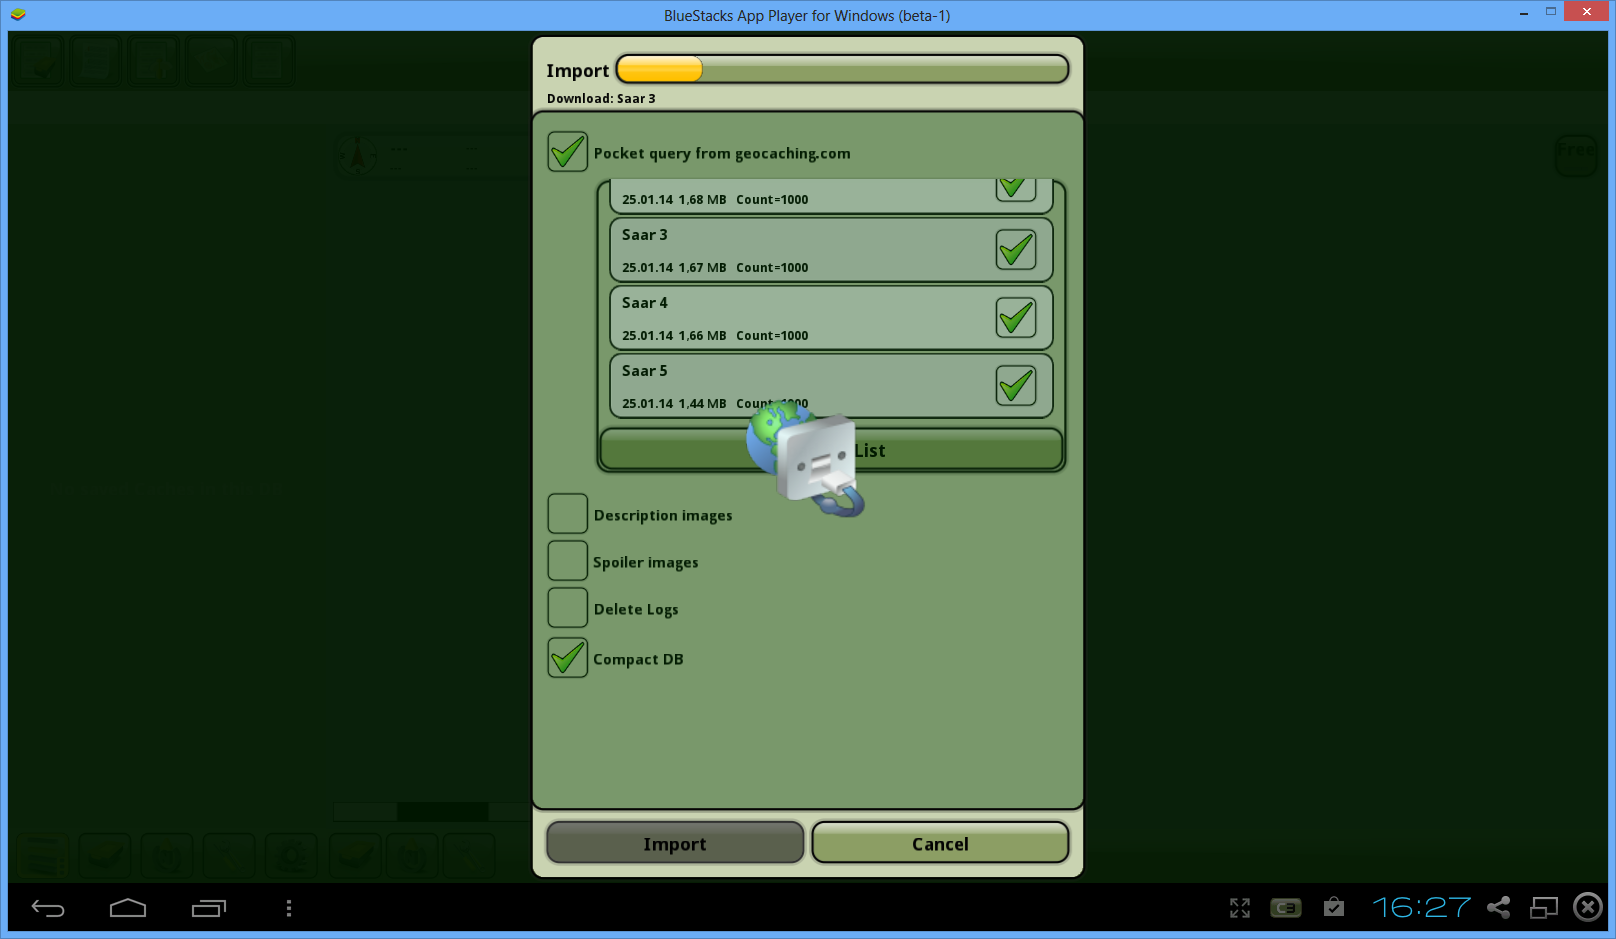Click the 16:27 clock
1616x939 pixels.
click(1421, 907)
